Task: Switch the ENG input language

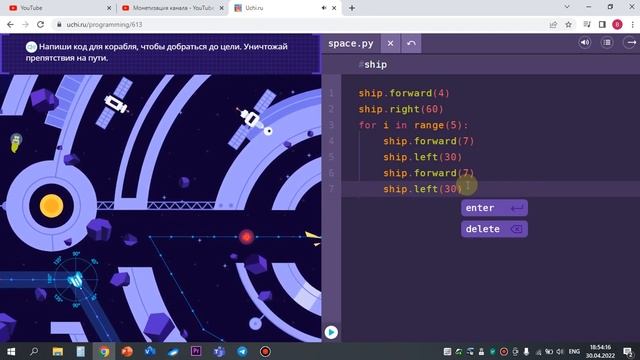Action: pyautogui.click(x=574, y=351)
